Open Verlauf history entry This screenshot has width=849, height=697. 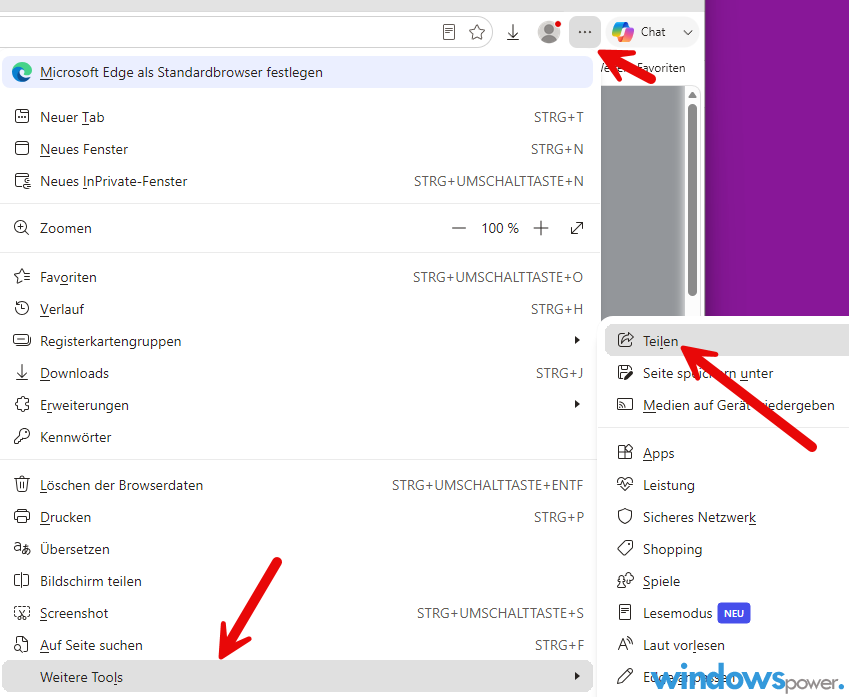click(x=297, y=309)
